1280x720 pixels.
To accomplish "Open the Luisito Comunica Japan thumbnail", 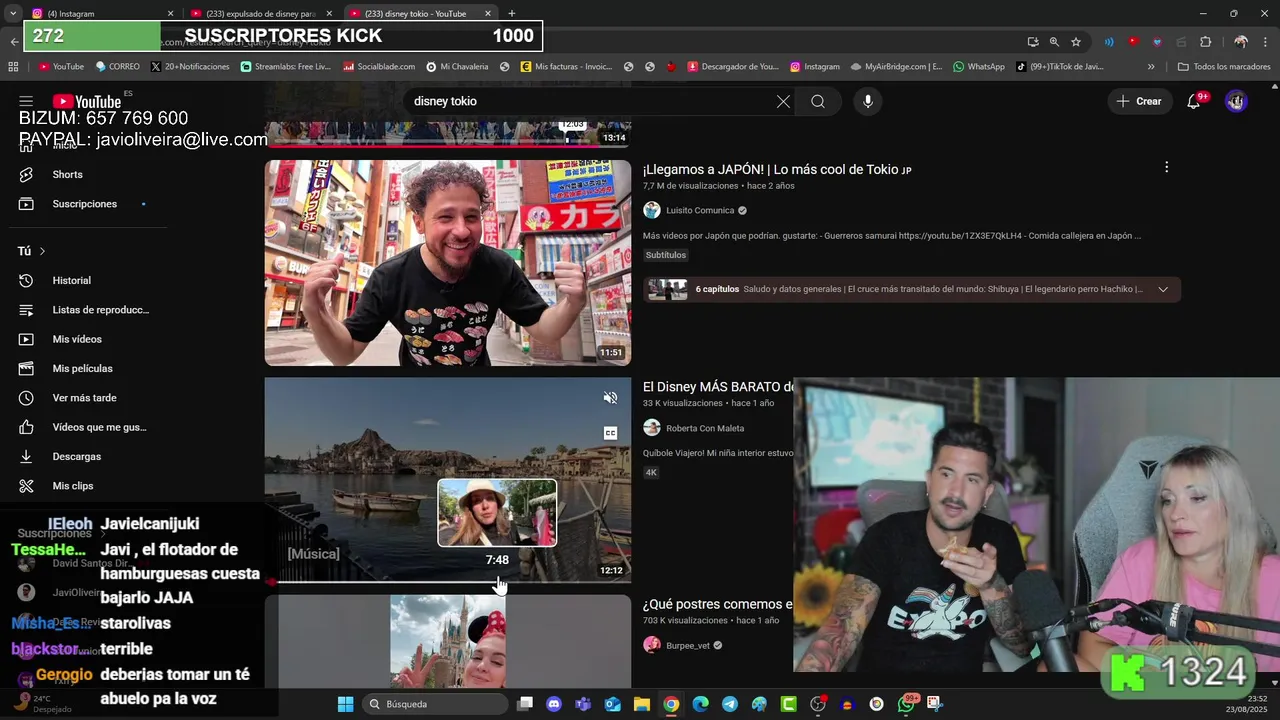I will [448, 263].
